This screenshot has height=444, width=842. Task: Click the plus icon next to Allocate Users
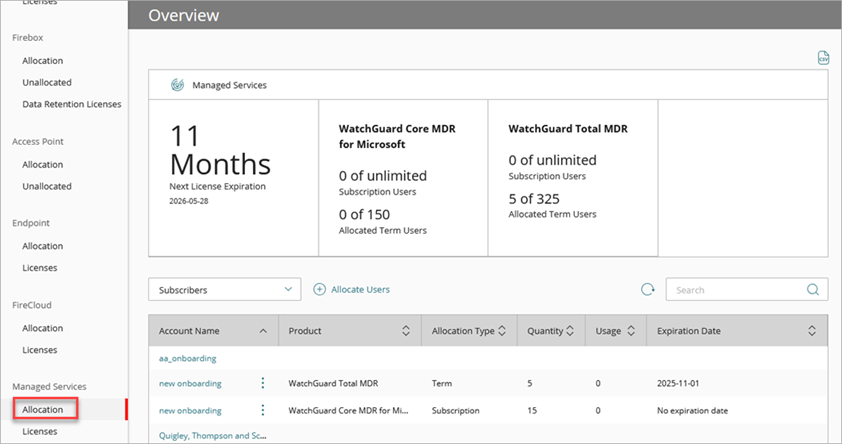click(x=320, y=289)
